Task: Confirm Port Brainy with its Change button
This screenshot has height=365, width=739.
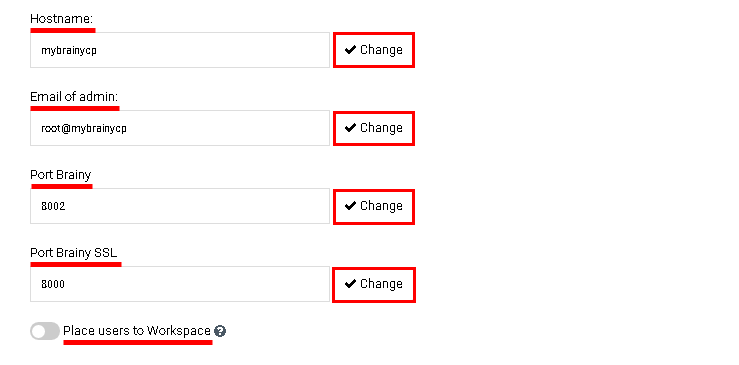Action: tap(374, 207)
